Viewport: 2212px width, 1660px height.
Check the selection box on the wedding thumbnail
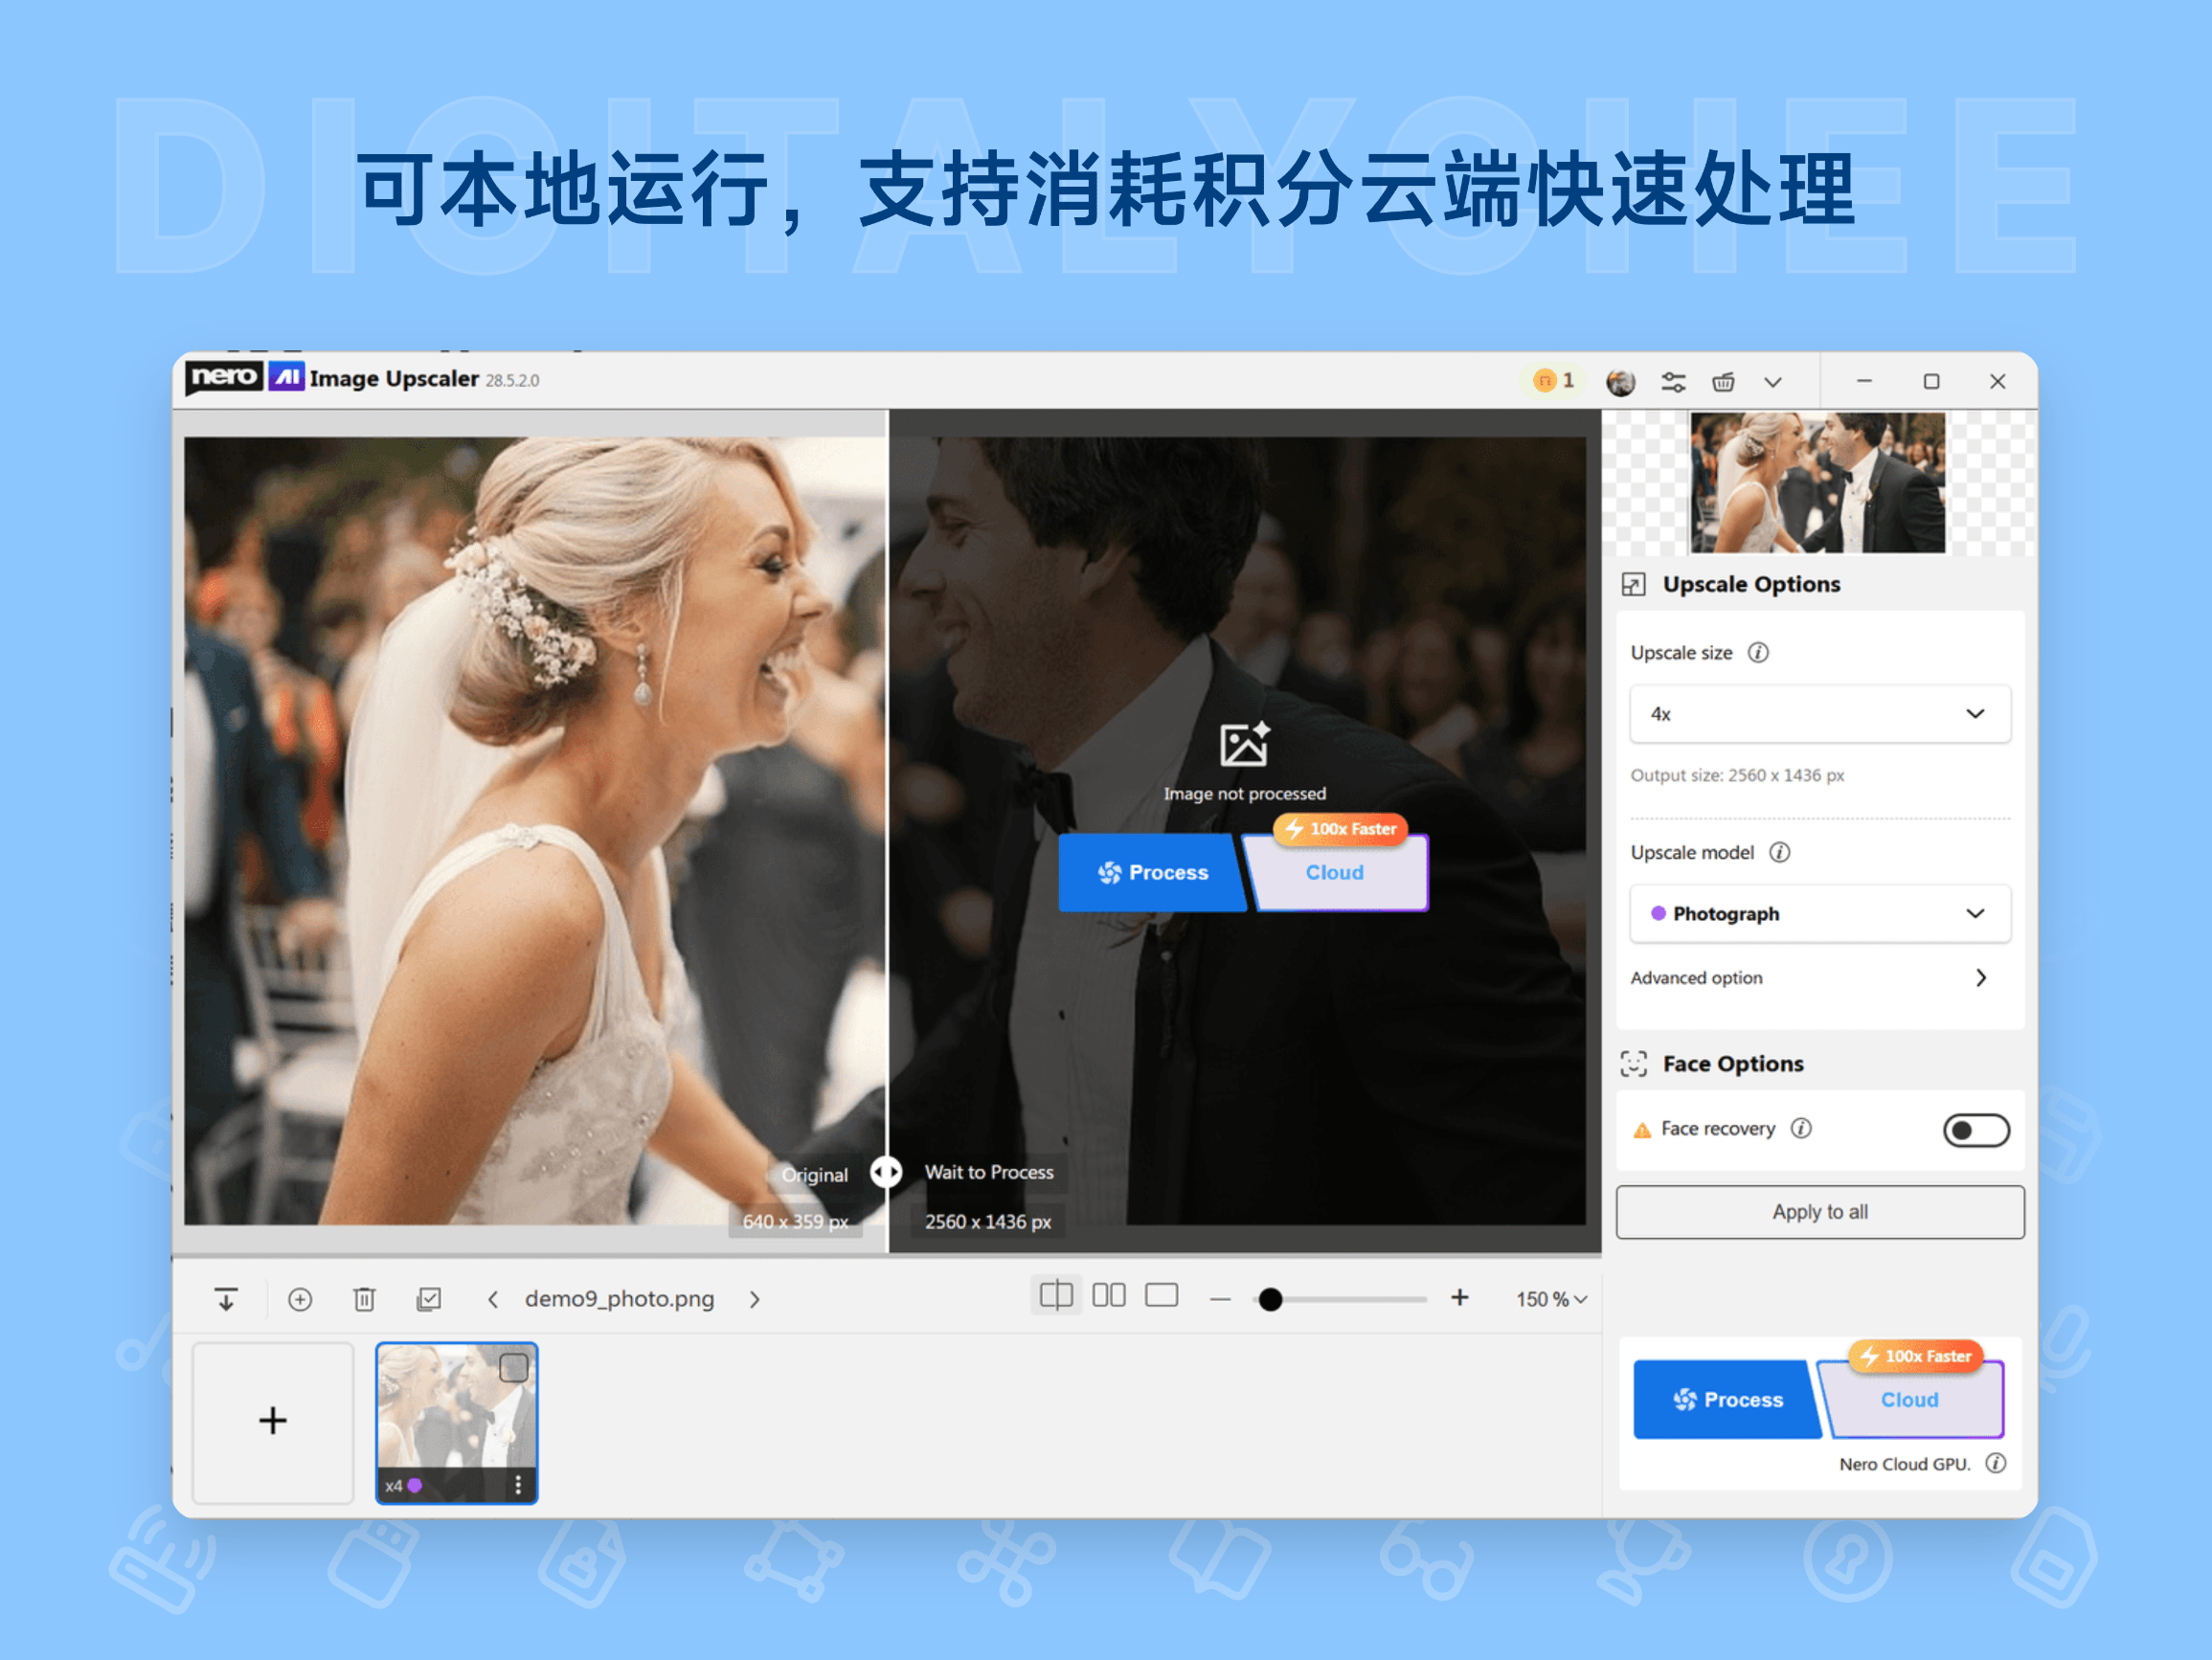point(514,1366)
